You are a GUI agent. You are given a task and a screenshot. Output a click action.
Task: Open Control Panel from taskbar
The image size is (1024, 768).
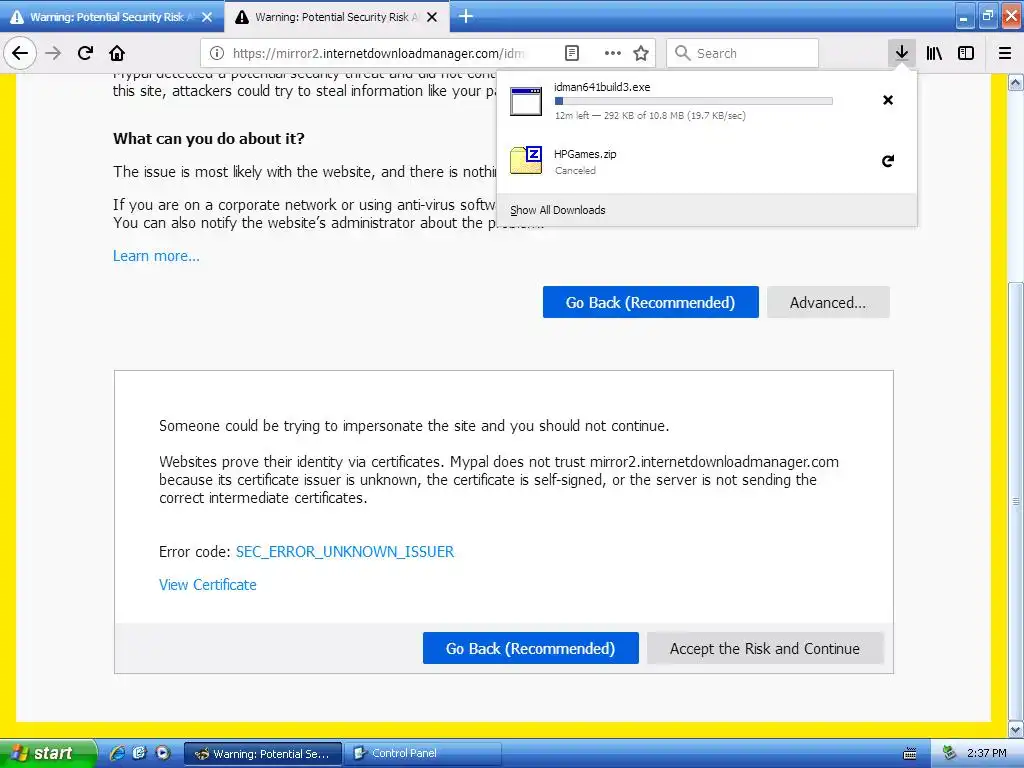[x=423, y=754]
